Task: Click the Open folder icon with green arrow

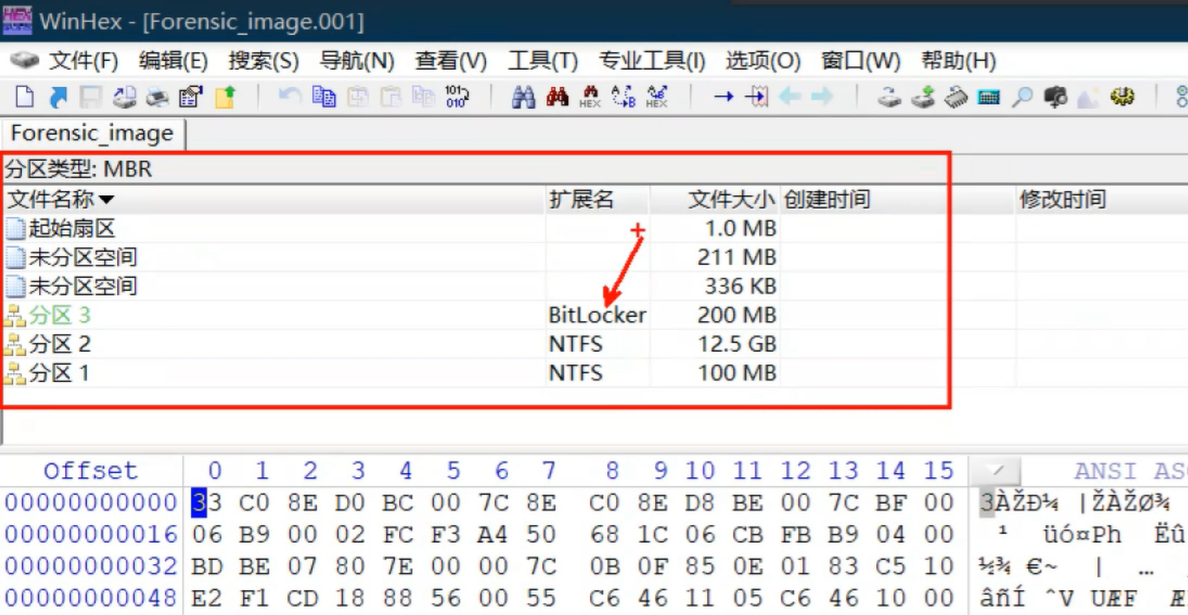Action: (225, 97)
